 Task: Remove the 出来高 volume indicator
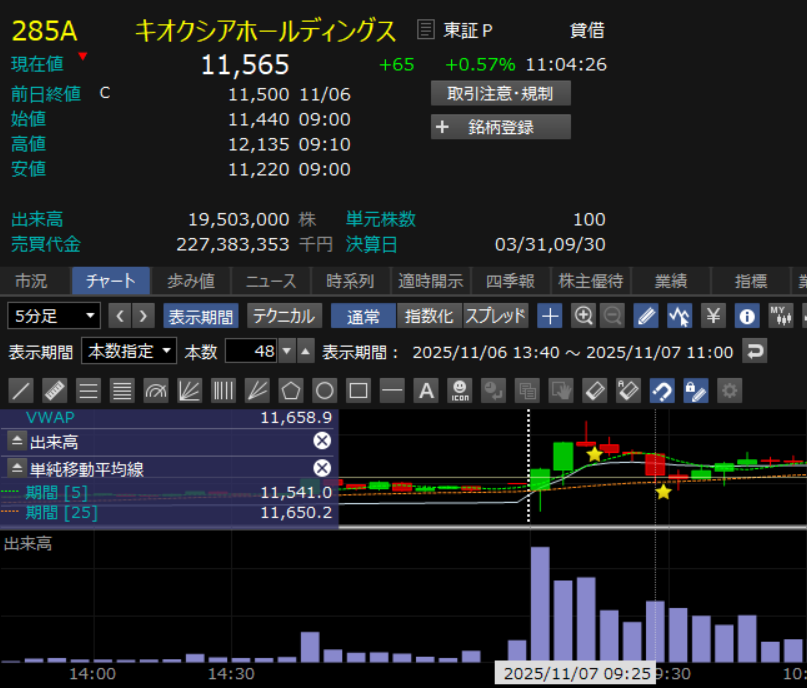click(322, 441)
